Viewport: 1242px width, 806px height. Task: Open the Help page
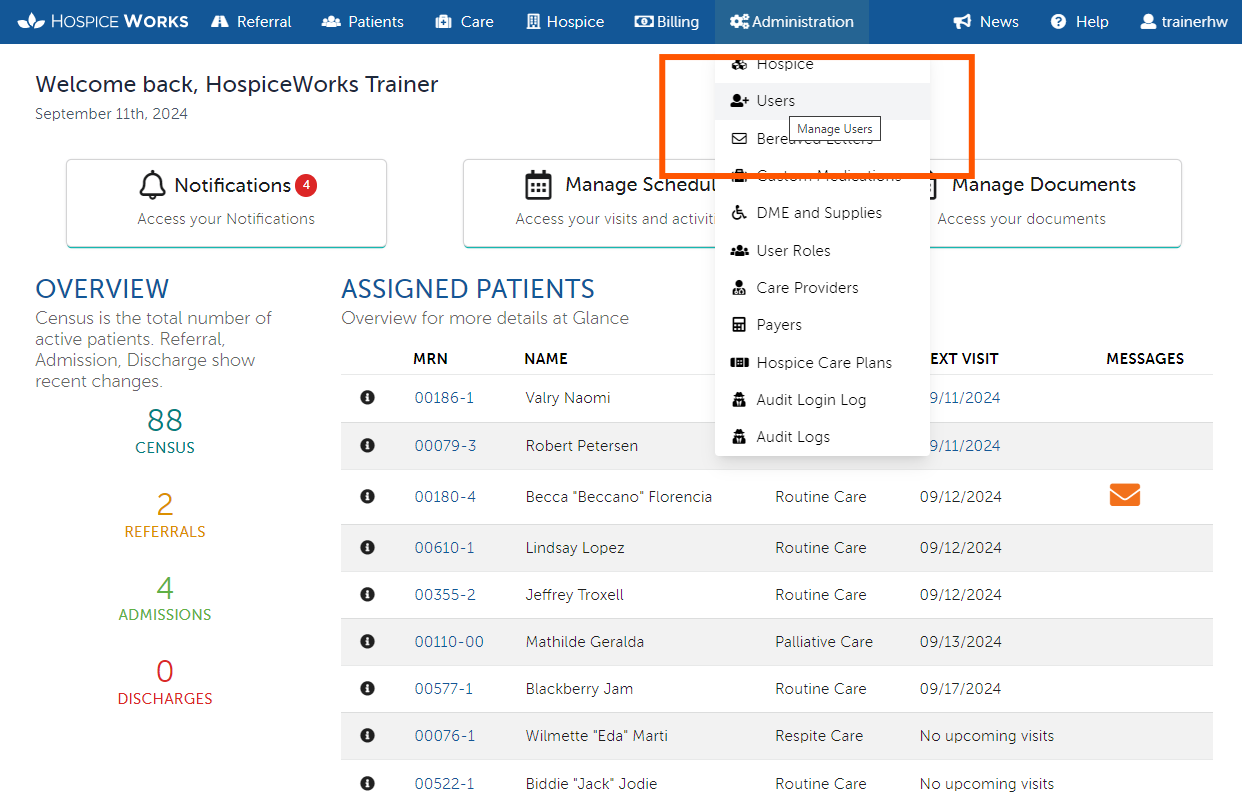click(1080, 21)
